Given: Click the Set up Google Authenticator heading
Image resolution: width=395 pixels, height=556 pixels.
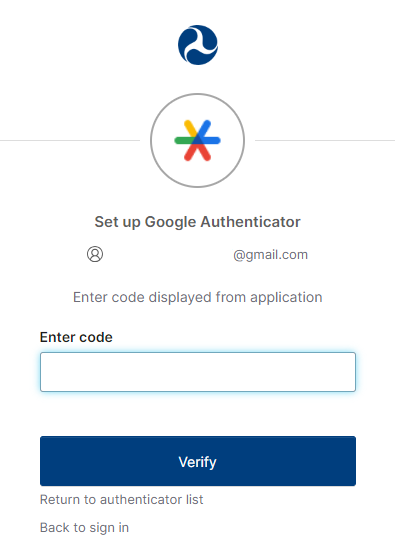Looking at the screenshot, I should pyautogui.click(x=198, y=222).
